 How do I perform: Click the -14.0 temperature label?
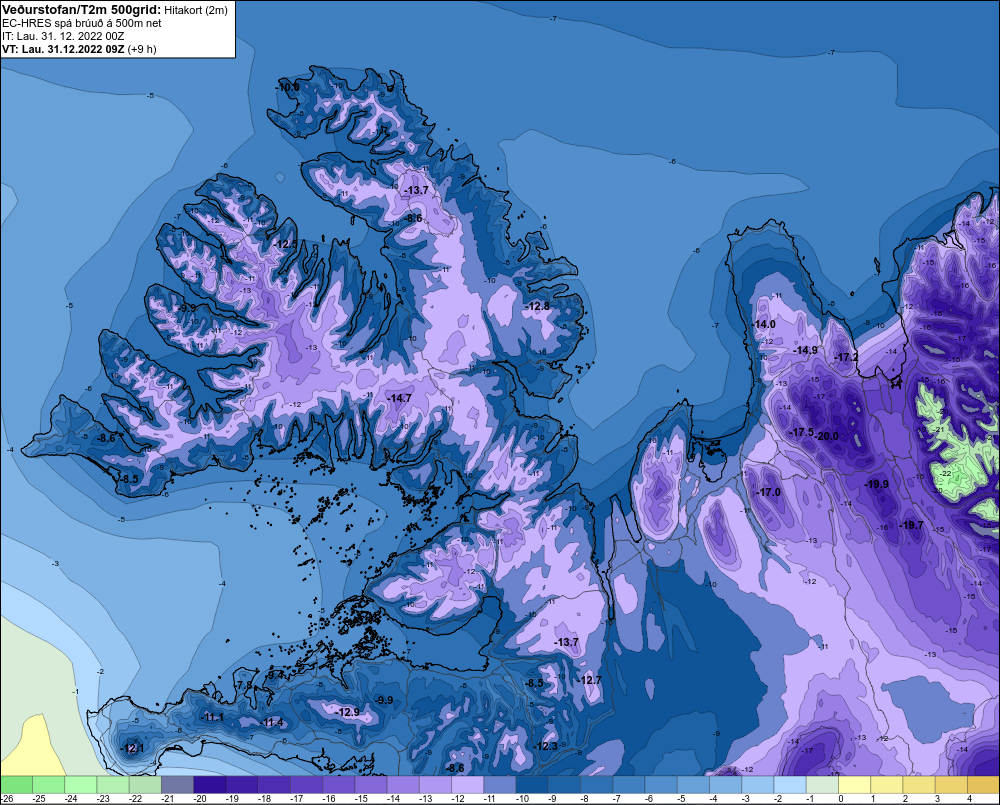point(763,324)
